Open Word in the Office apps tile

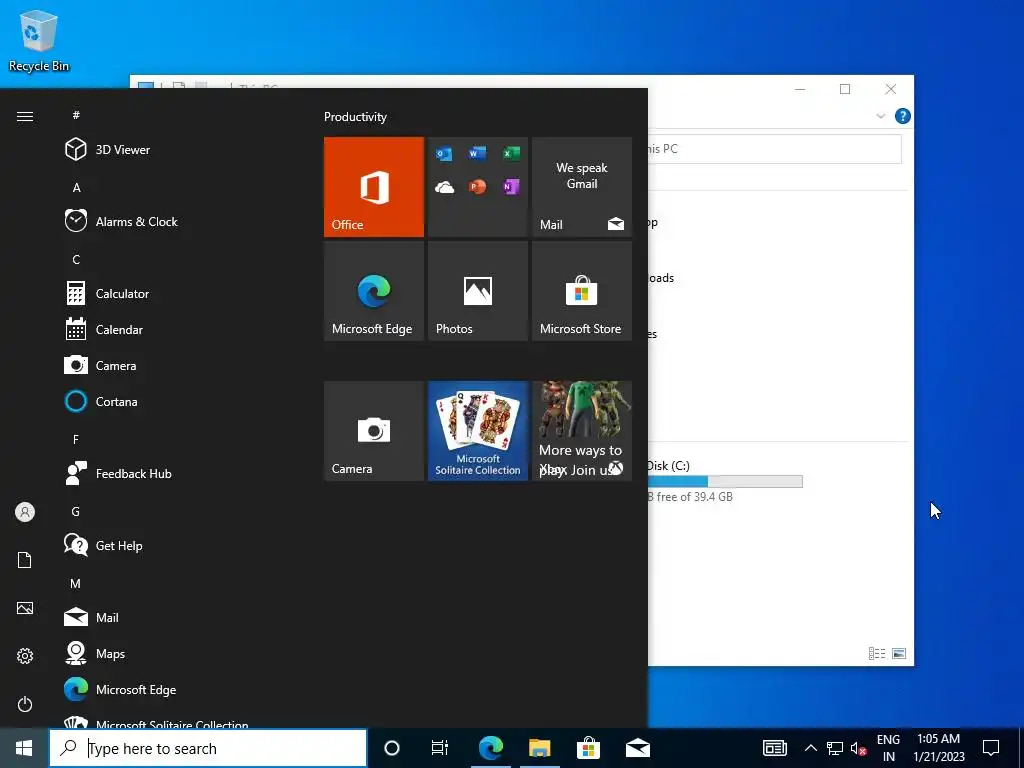point(477,153)
